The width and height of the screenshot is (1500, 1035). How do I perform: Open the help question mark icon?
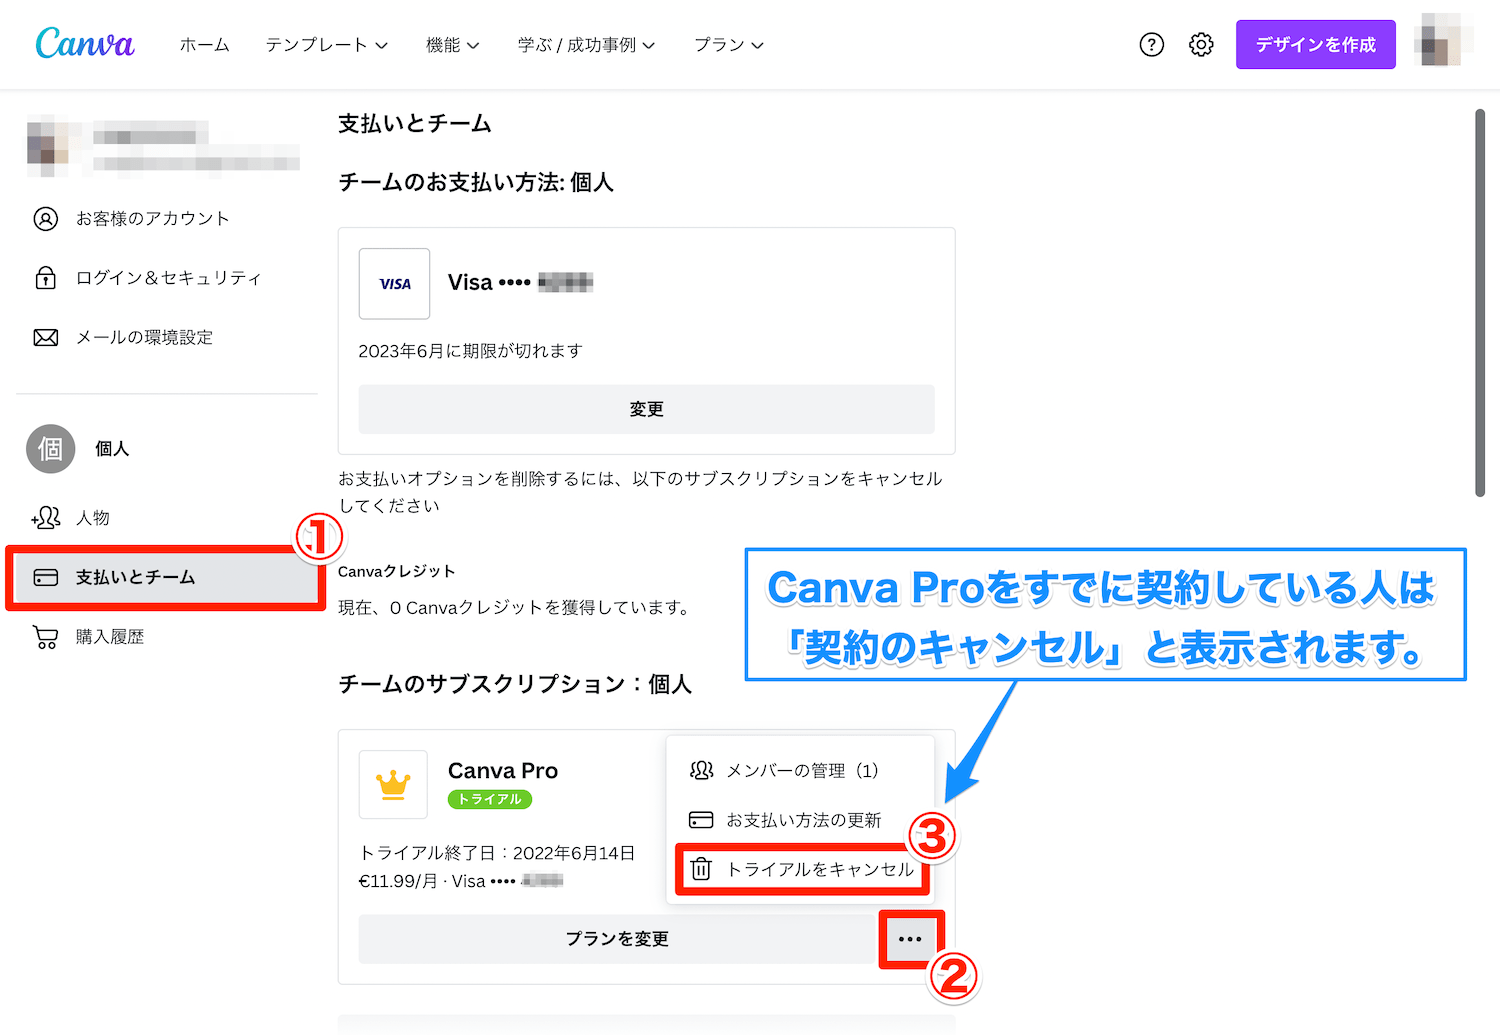[x=1152, y=44]
